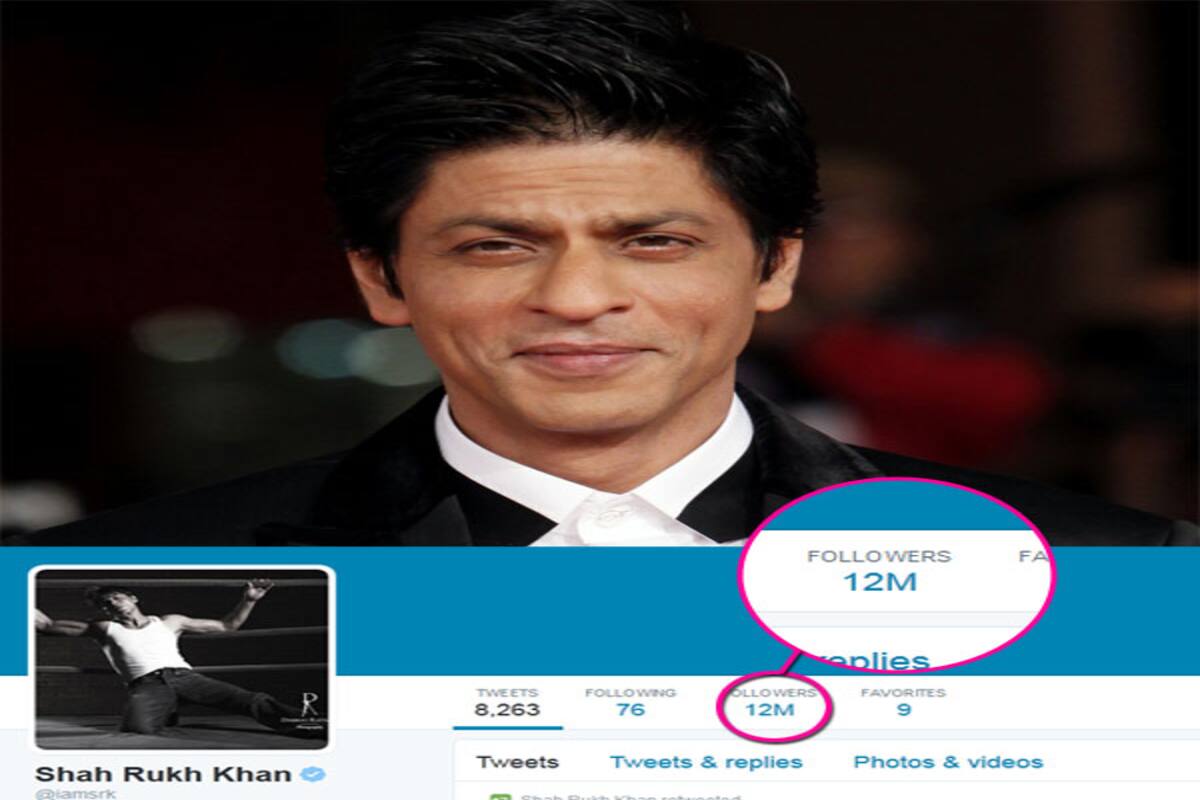Switch to the Photos & videos tab
The height and width of the screenshot is (800, 1200).
948,762
